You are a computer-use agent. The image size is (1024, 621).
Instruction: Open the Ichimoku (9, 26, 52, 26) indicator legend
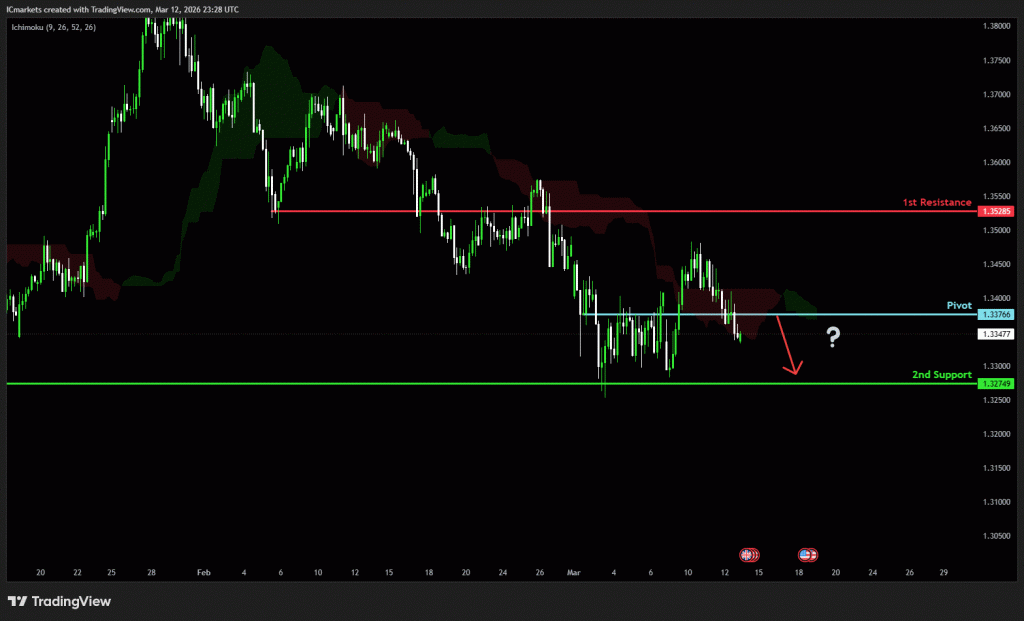coord(55,27)
